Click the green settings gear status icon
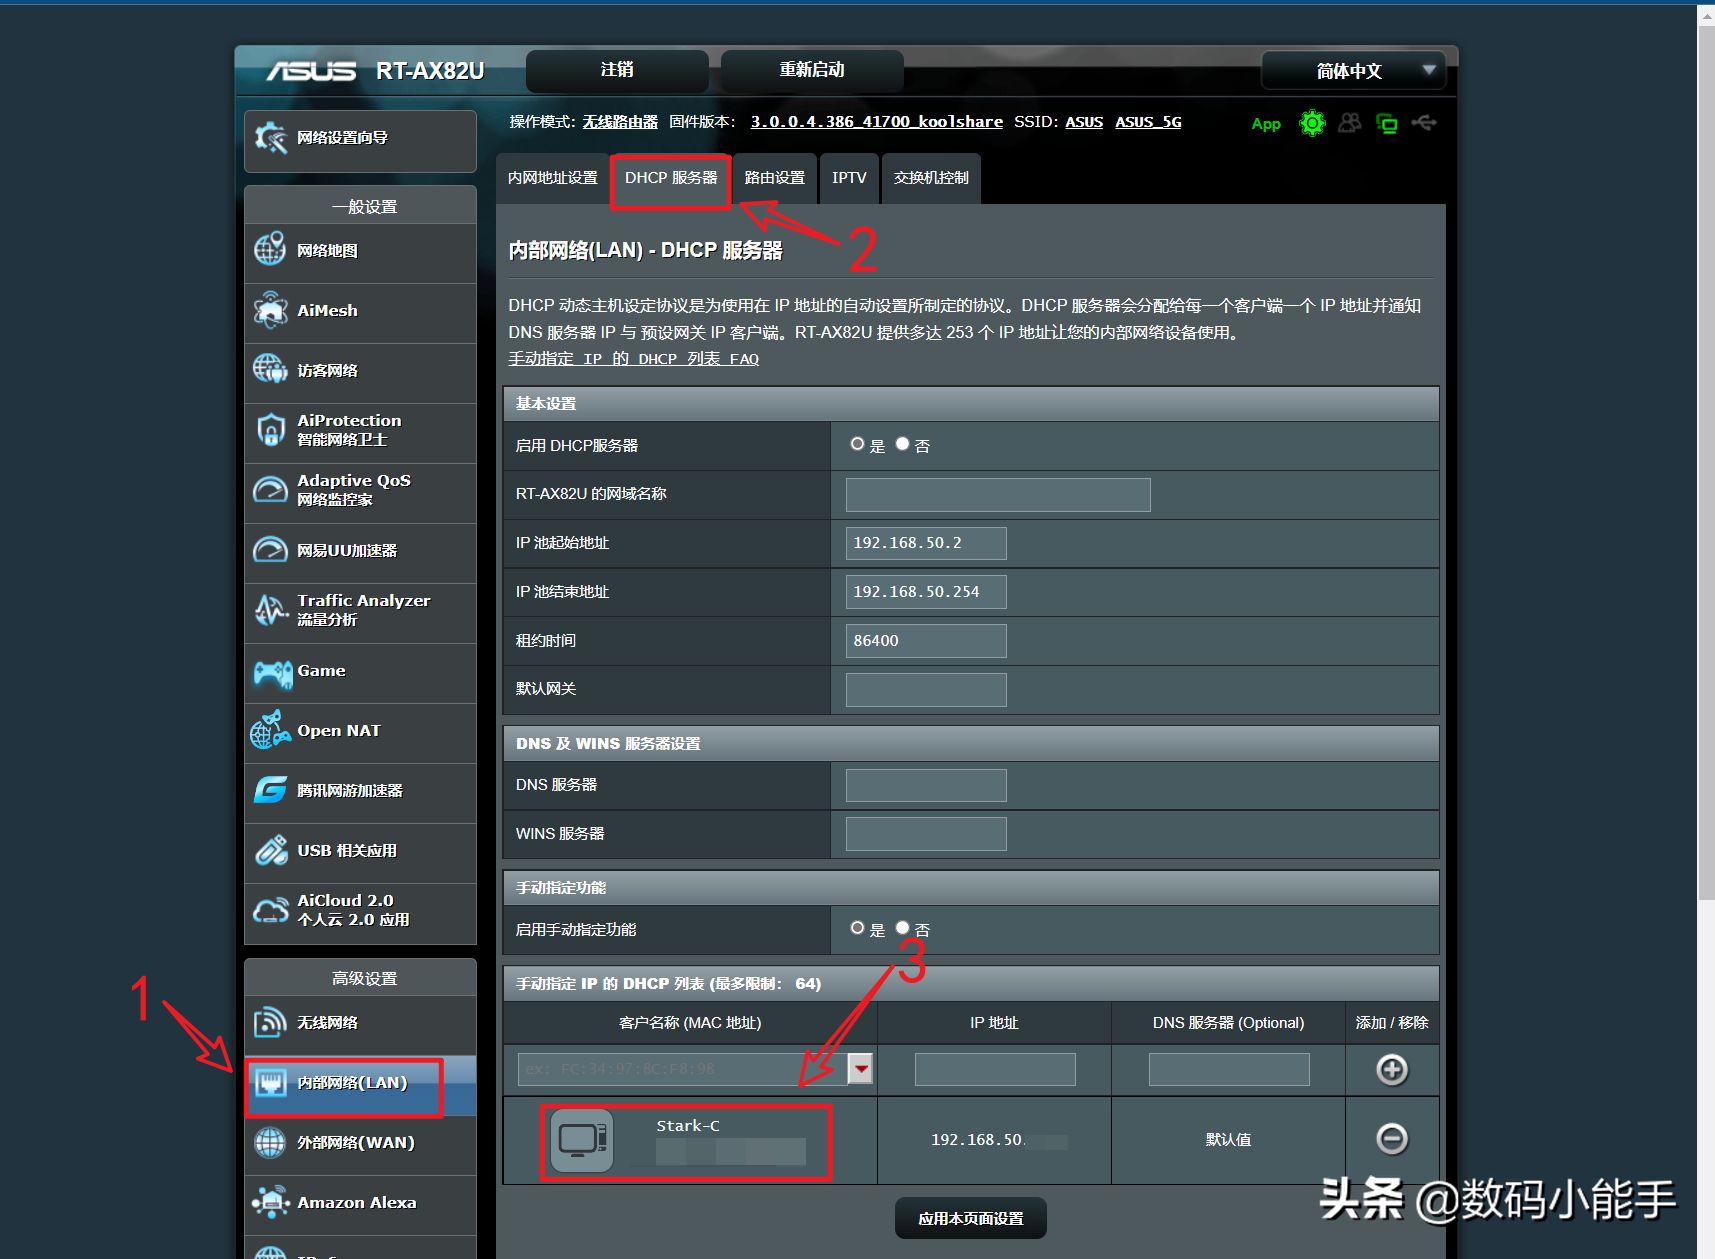Screen dimensions: 1715x1259 [x=1311, y=123]
